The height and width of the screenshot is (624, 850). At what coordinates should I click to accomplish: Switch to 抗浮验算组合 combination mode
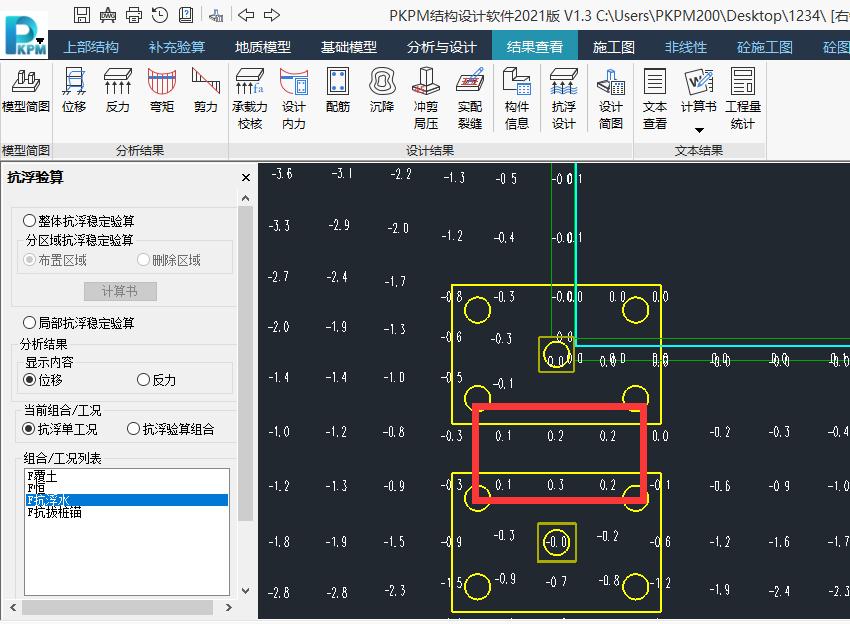click(x=134, y=427)
